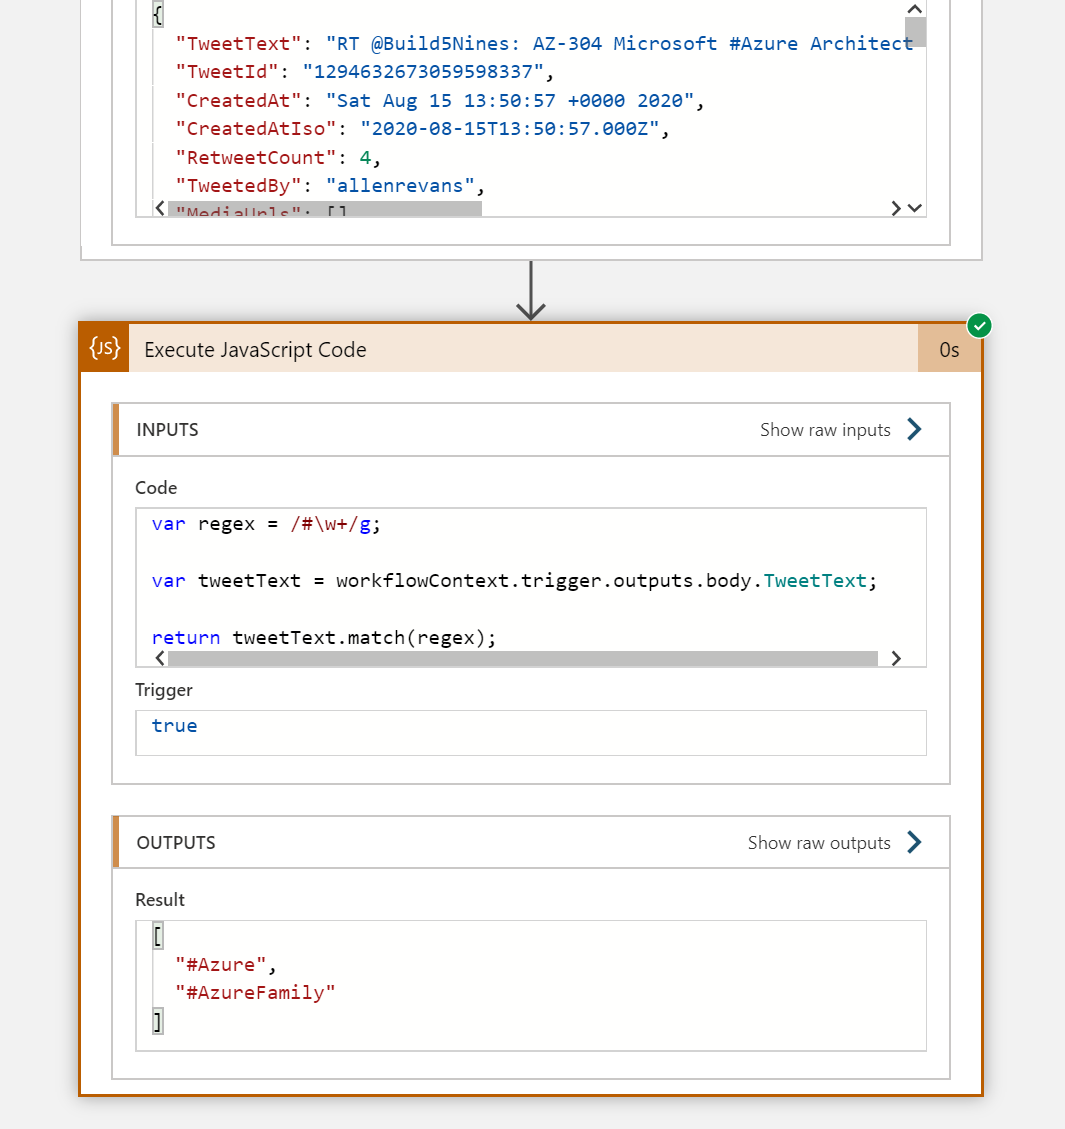This screenshot has width=1065, height=1129.
Task: Click the Code label above code box
Action: pyautogui.click(x=156, y=488)
